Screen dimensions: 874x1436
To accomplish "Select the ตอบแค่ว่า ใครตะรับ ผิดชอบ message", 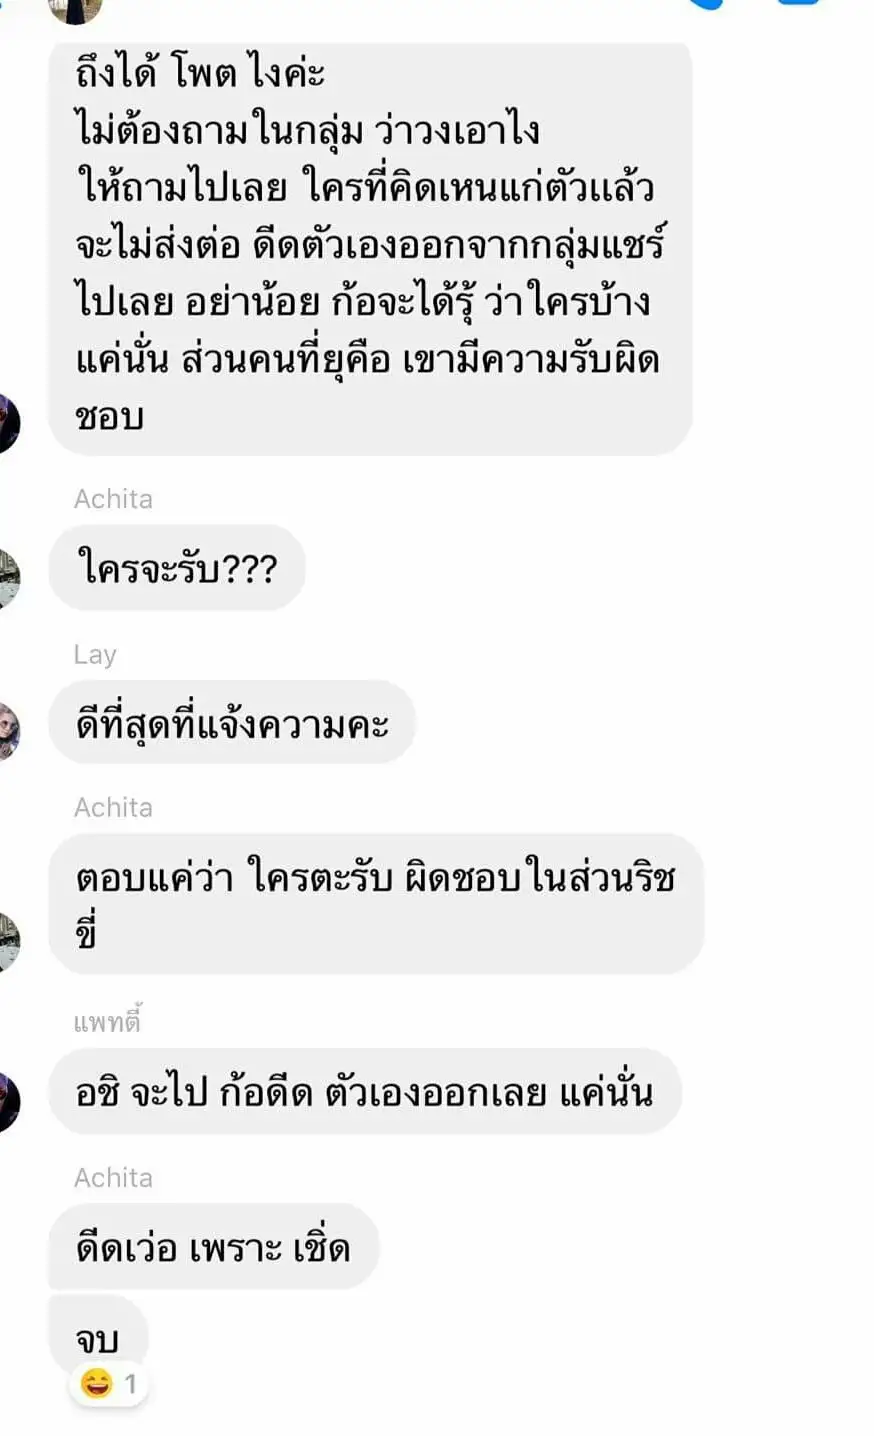I will point(376,903).
